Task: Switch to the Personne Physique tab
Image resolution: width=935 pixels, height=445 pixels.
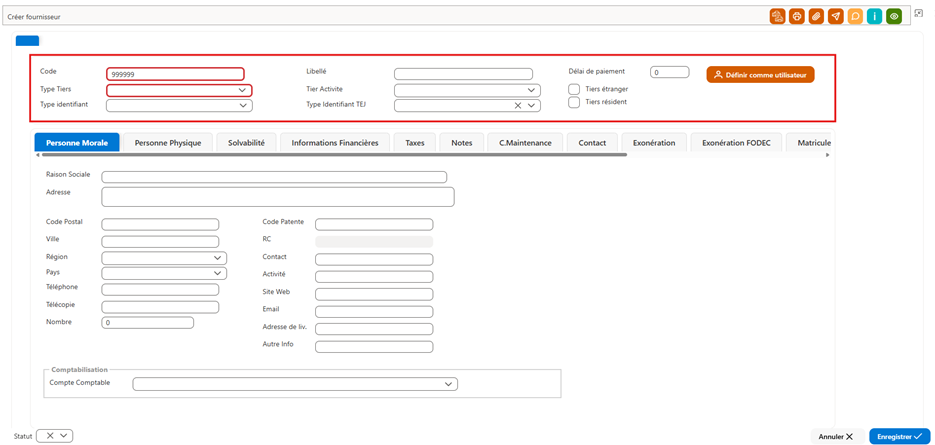Action: pyautogui.click(x=168, y=143)
